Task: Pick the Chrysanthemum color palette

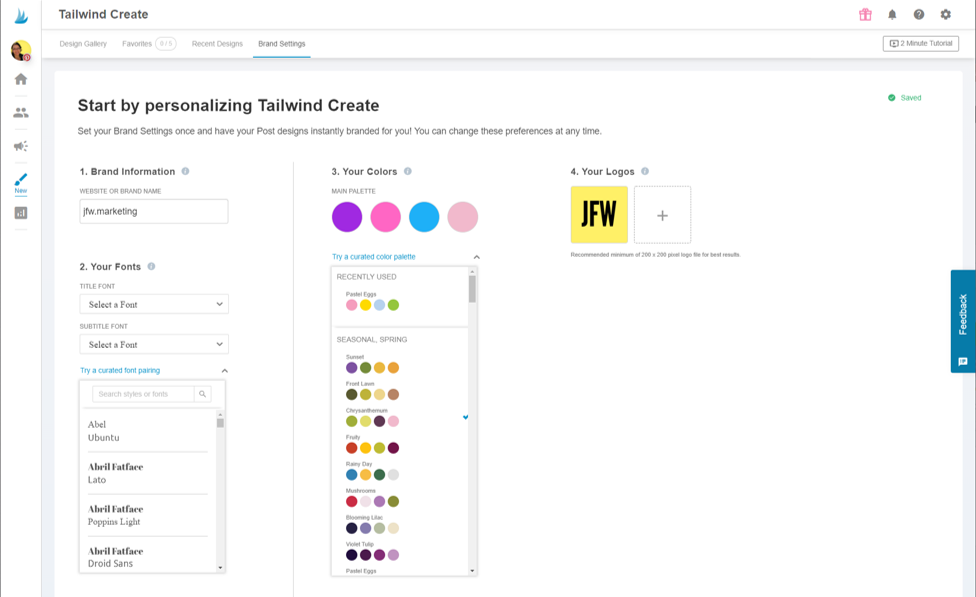Action: 372,417
